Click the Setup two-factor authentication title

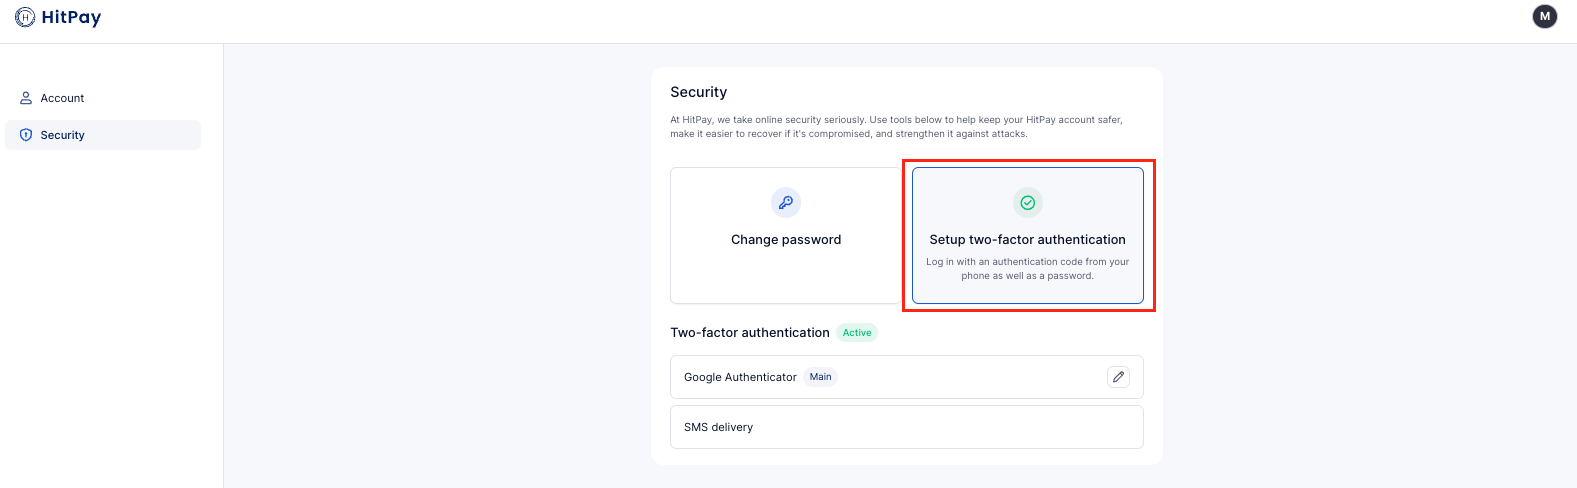point(1028,240)
